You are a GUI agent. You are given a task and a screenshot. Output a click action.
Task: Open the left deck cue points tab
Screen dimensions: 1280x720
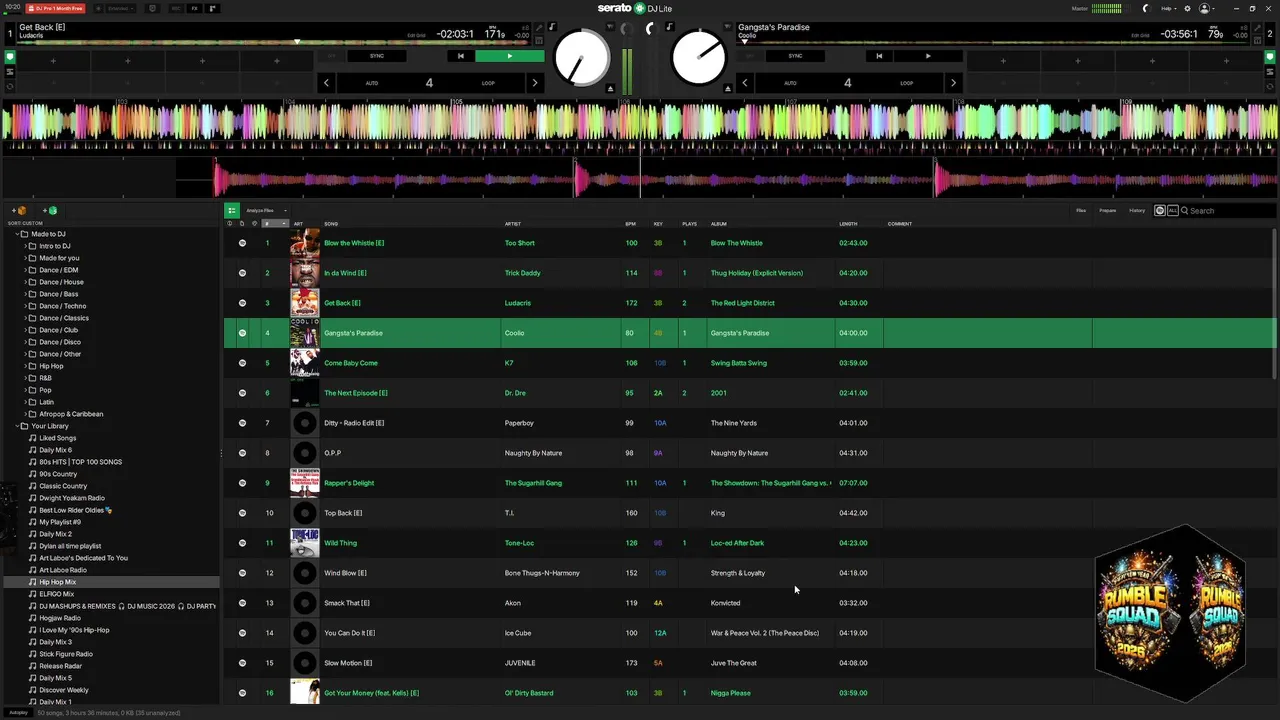click(10, 57)
